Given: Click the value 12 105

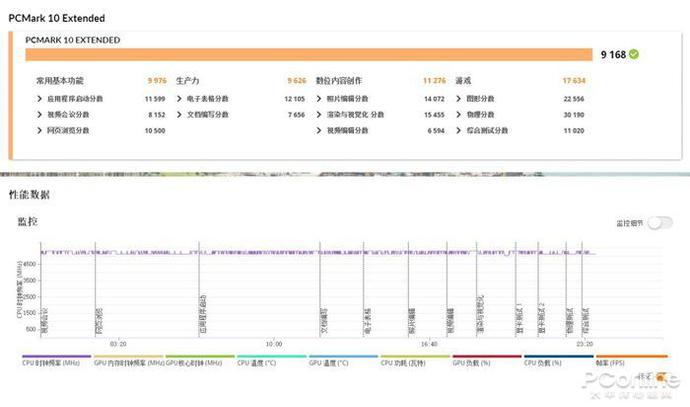Looking at the screenshot, I should 294,99.
